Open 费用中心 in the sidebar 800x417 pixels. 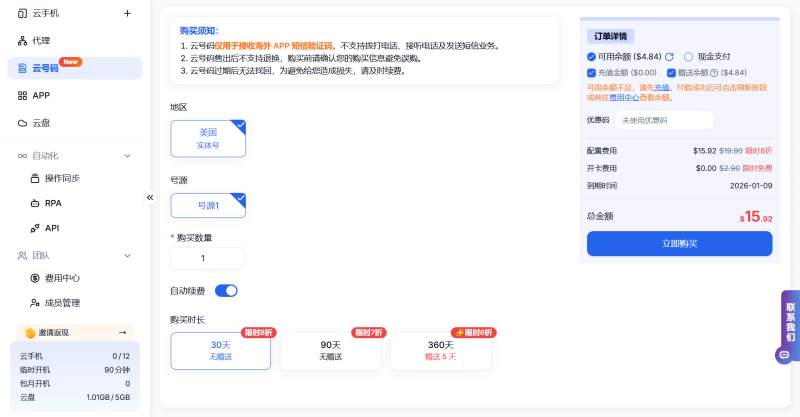(62, 278)
